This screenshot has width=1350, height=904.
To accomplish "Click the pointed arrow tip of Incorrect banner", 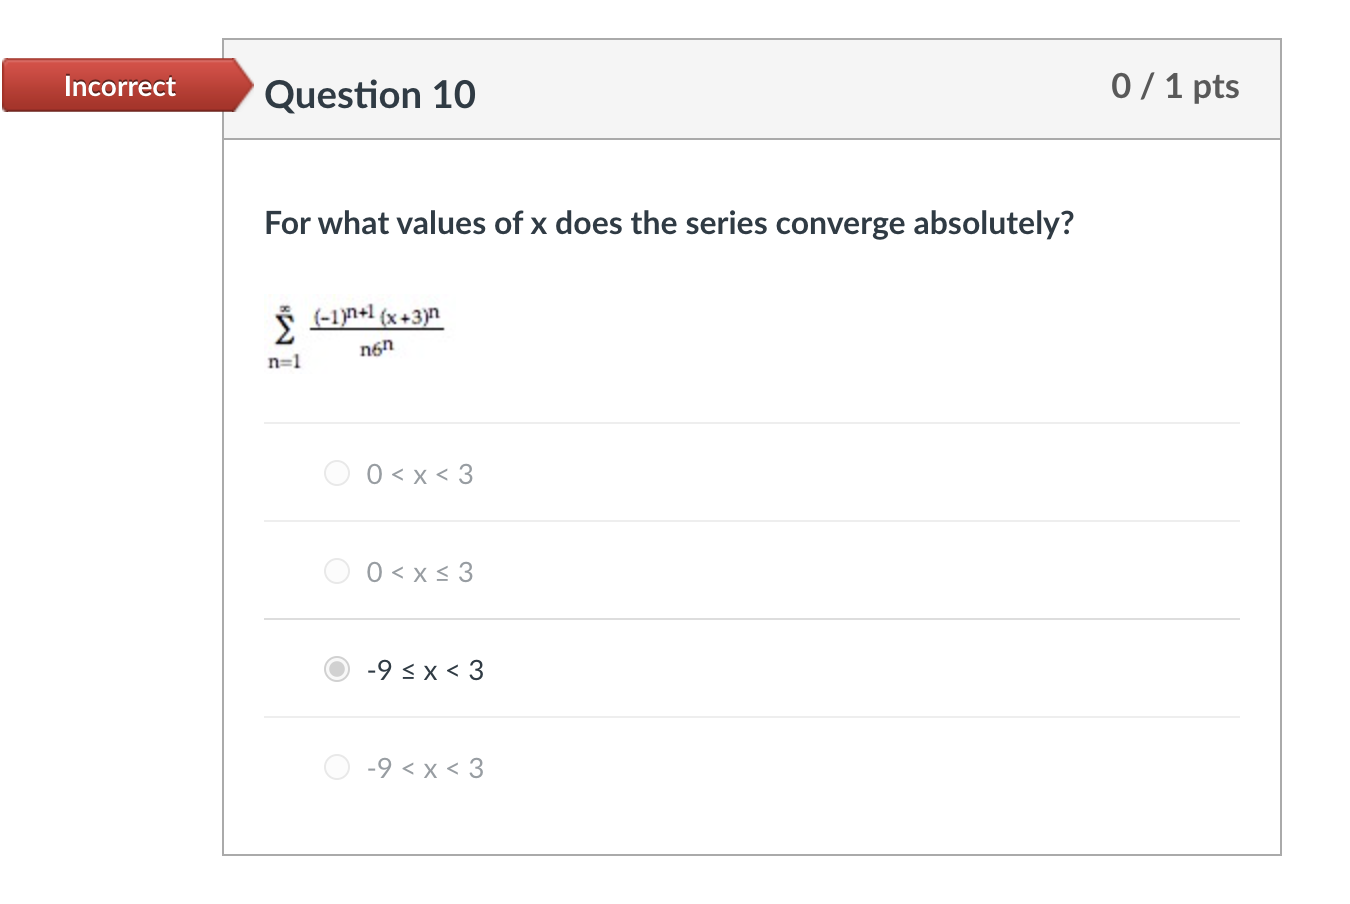I will click(x=246, y=86).
